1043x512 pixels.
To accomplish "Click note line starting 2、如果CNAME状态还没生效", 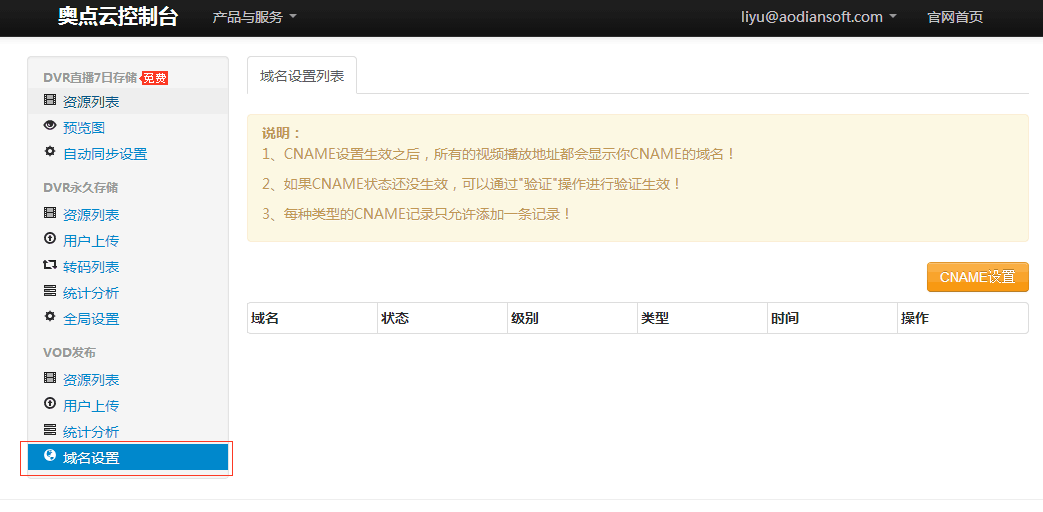I will click(x=472, y=184).
